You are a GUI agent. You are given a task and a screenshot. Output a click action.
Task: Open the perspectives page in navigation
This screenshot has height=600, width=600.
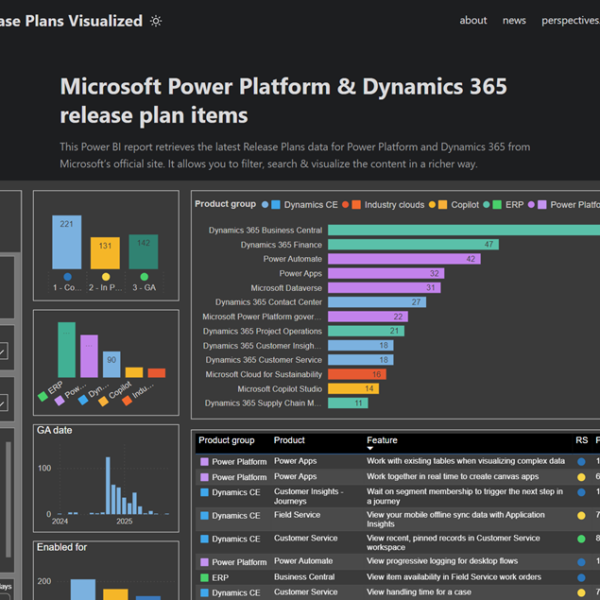pos(571,20)
